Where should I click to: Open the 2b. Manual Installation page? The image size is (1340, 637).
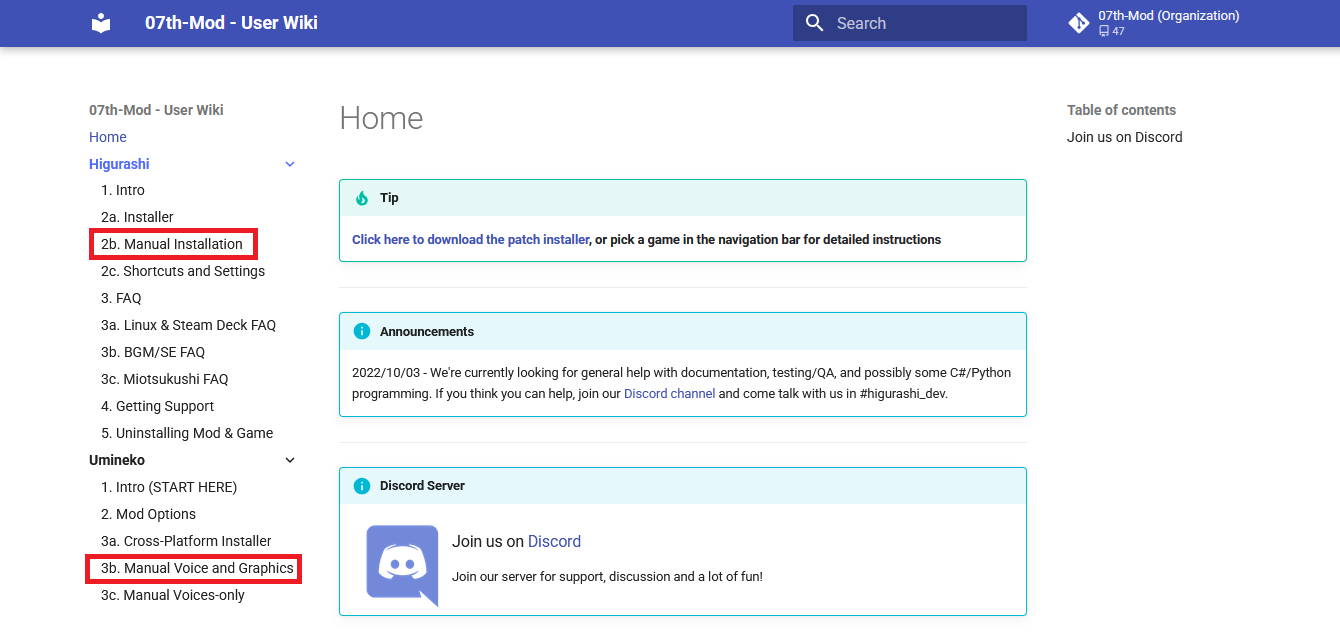(172, 244)
